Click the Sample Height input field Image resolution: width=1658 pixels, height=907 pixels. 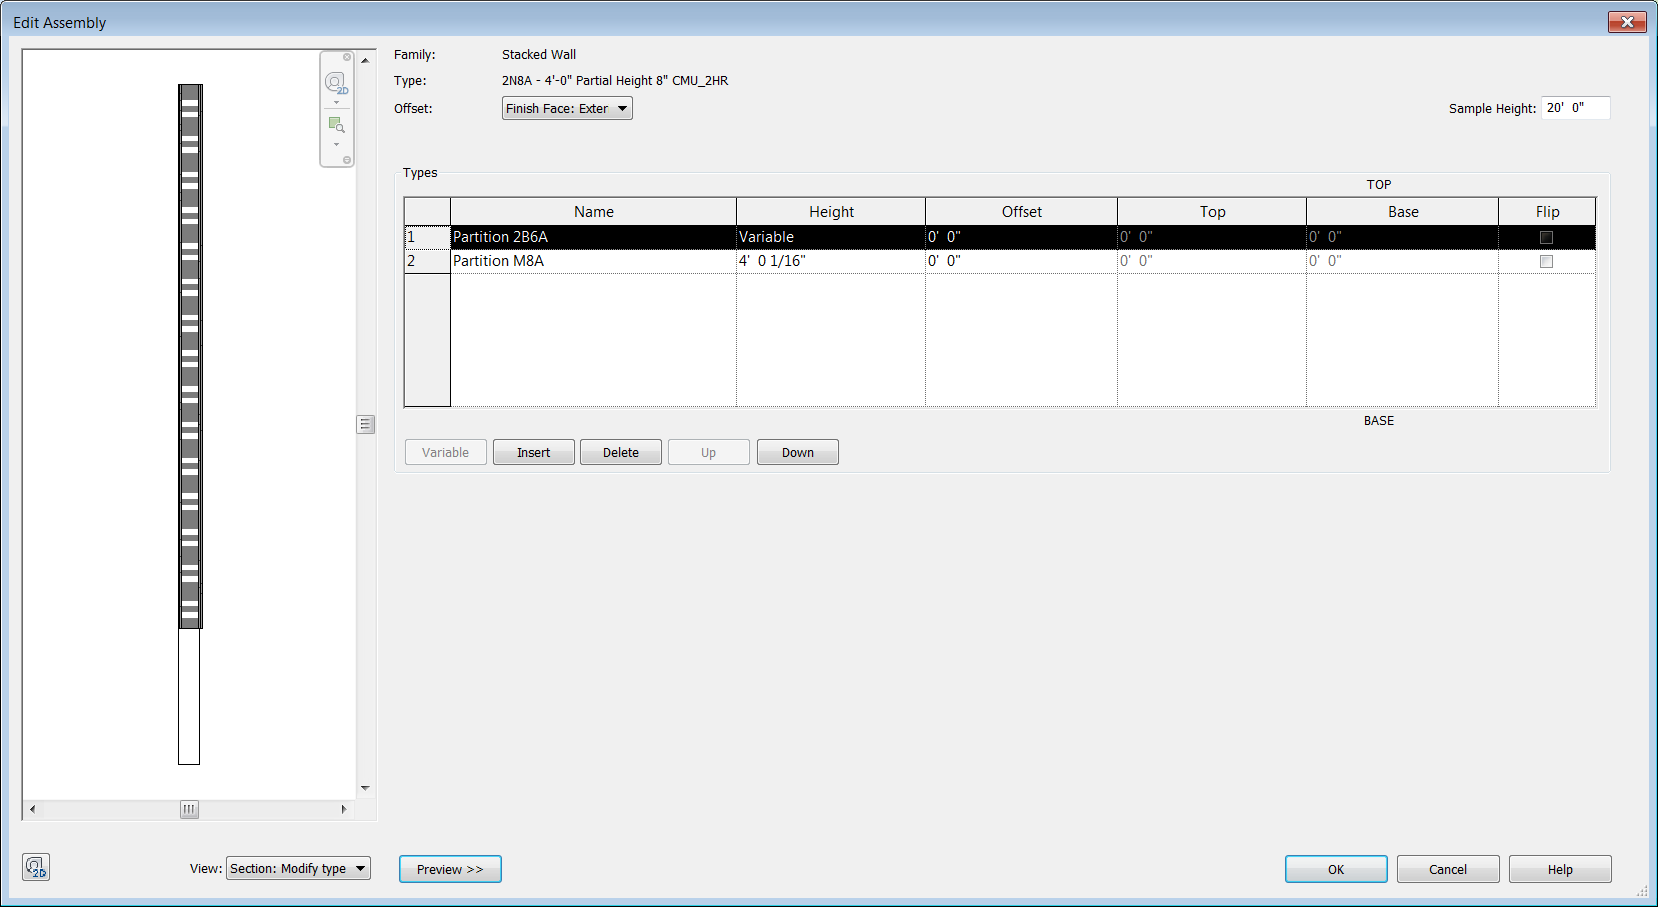click(1575, 108)
